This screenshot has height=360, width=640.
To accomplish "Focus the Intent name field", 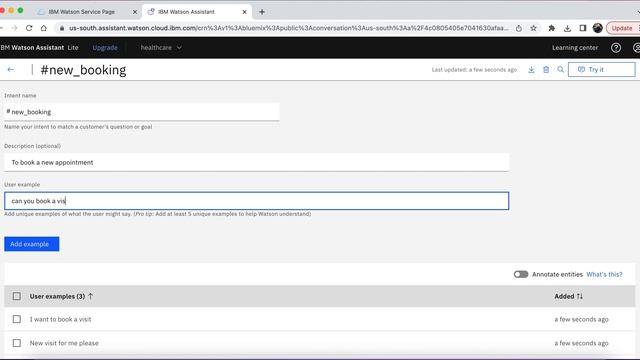I will [x=142, y=112].
